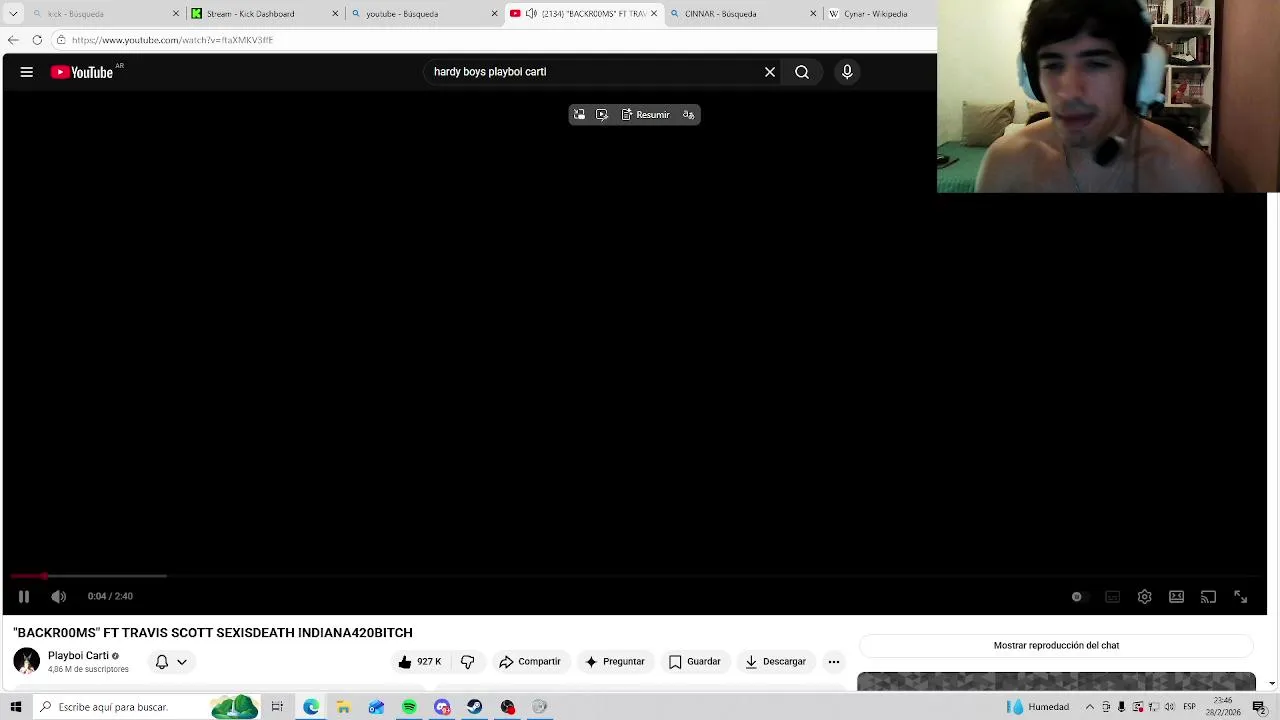Screen dimensions: 1280x720
Task: Open the recording app taskbar icon
Action: pos(507,707)
